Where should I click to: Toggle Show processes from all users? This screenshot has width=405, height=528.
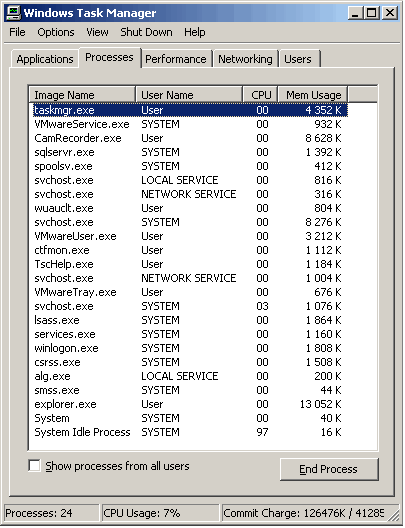click(34, 466)
